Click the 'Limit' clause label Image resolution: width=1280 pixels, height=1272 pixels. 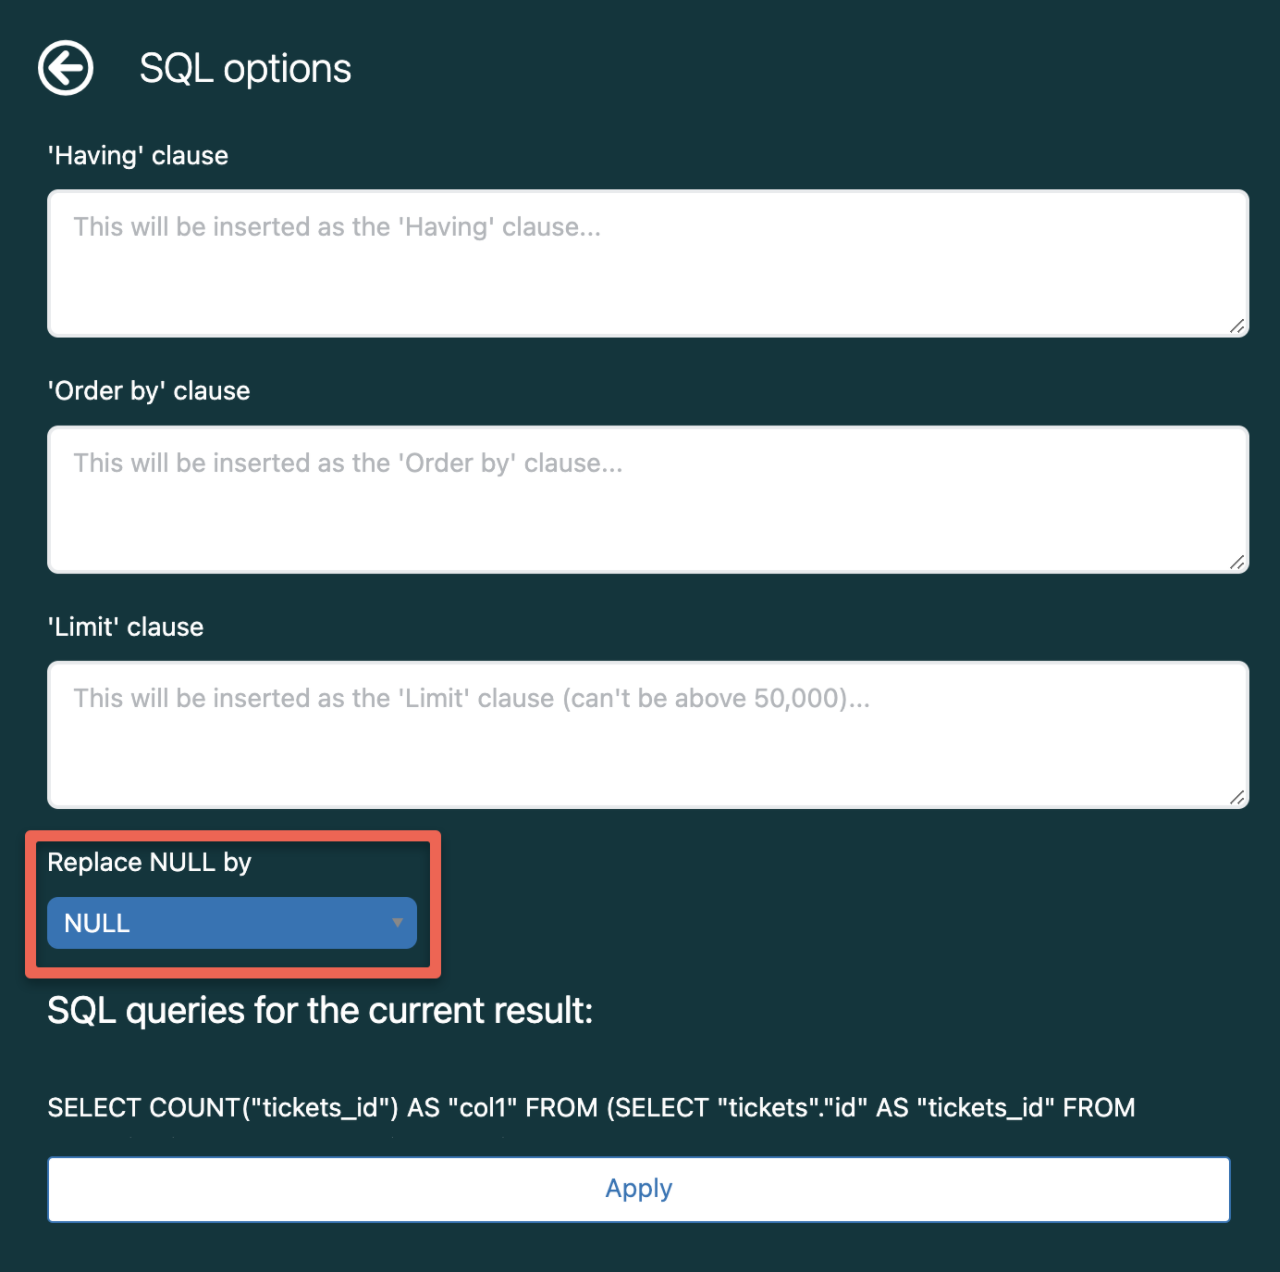126,627
